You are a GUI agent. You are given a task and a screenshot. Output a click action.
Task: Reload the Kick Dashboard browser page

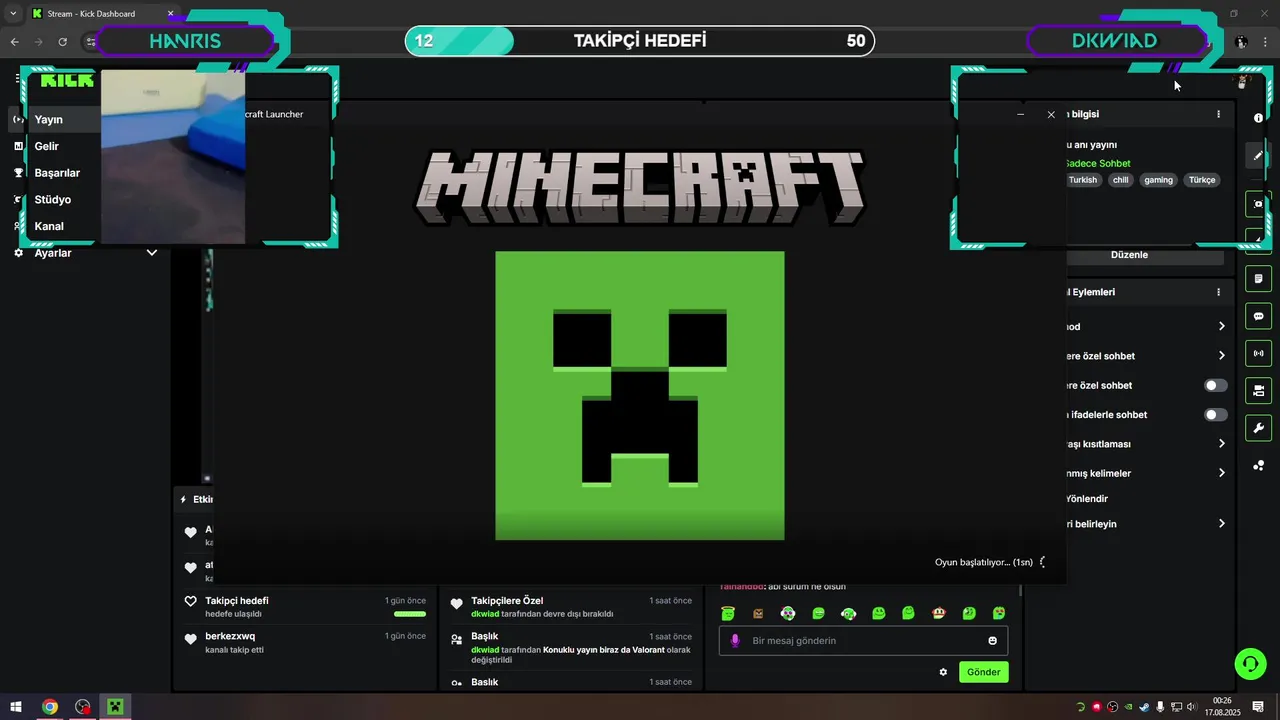(x=63, y=42)
